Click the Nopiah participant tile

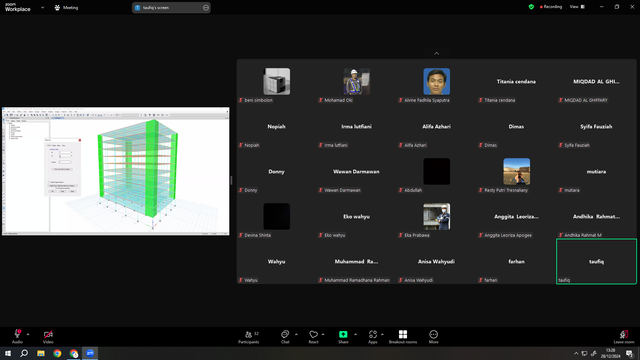click(276, 127)
